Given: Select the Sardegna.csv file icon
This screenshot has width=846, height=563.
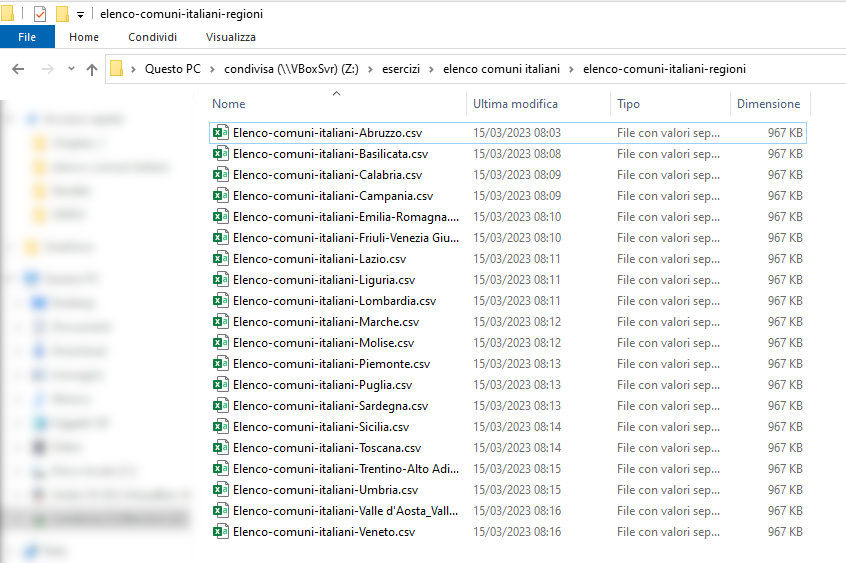Looking at the screenshot, I should (220, 406).
